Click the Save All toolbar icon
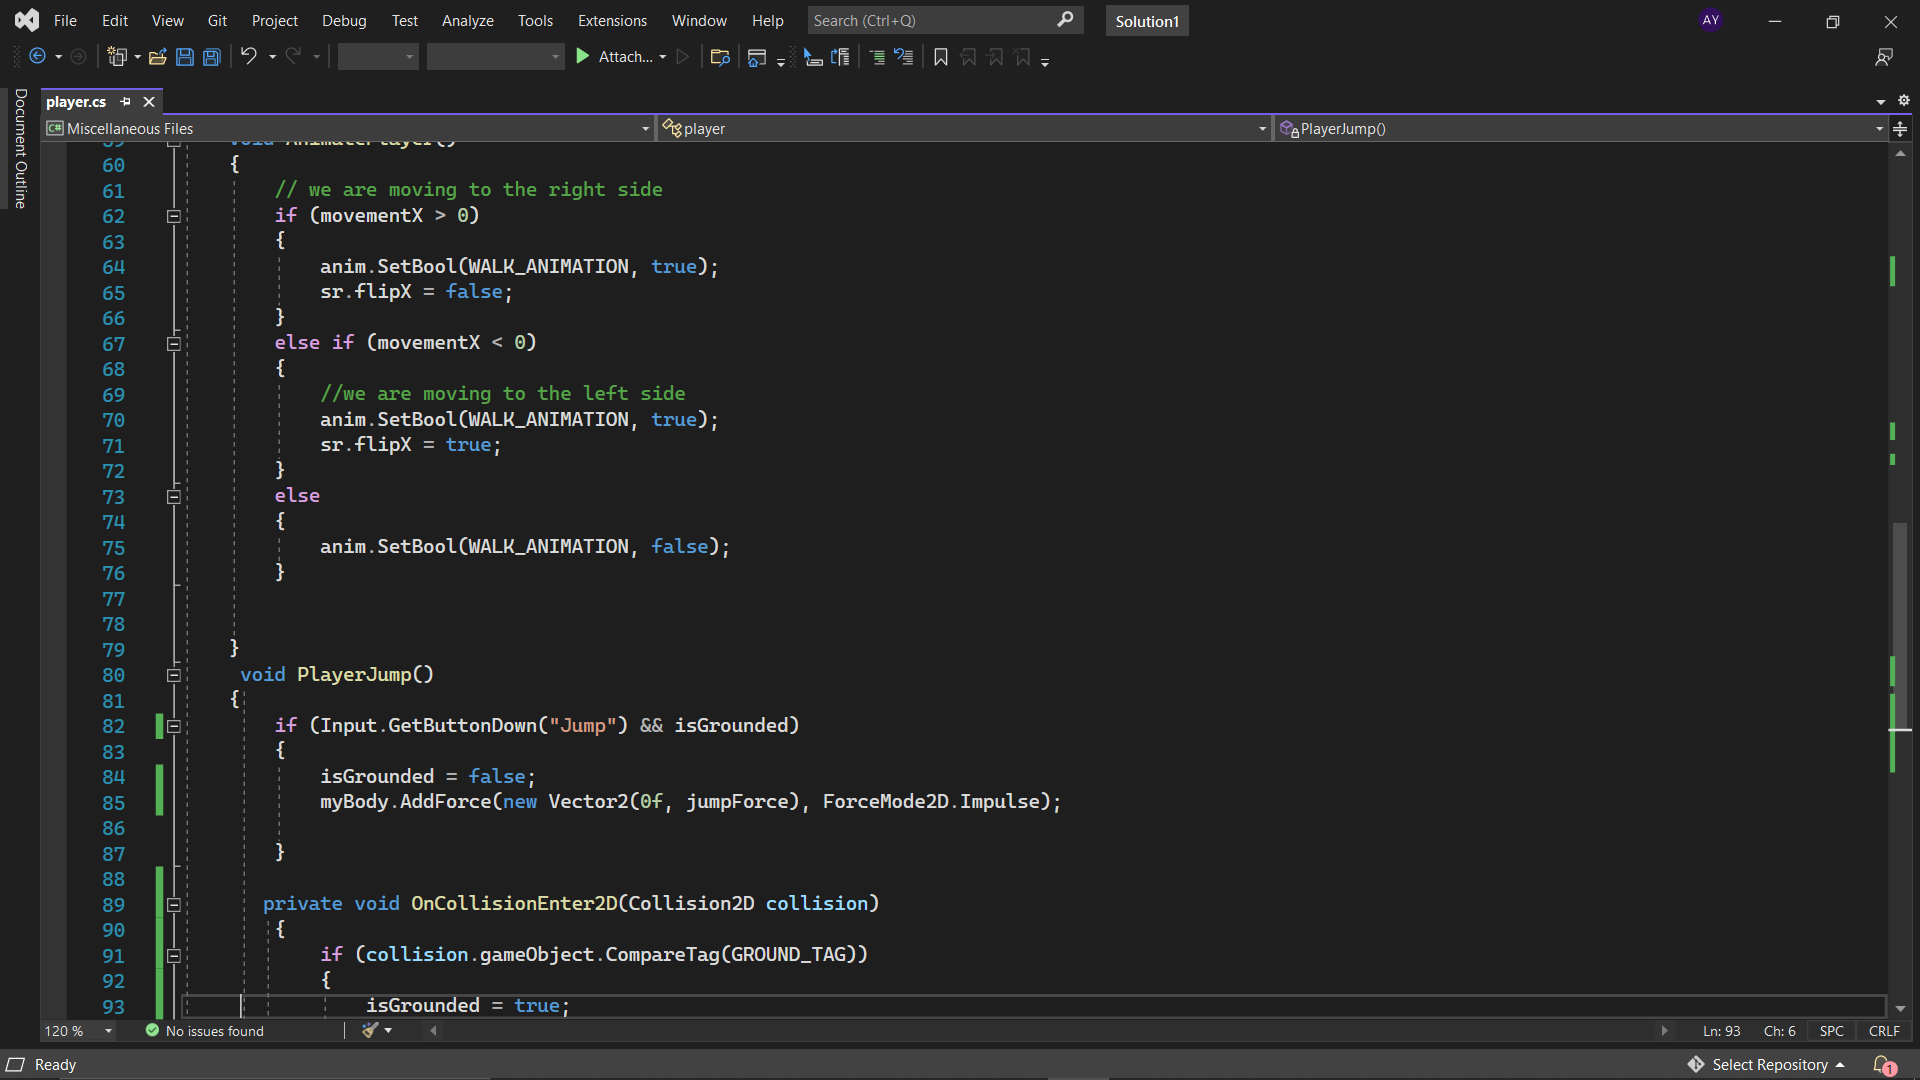The width and height of the screenshot is (1920, 1080). pyautogui.click(x=211, y=57)
